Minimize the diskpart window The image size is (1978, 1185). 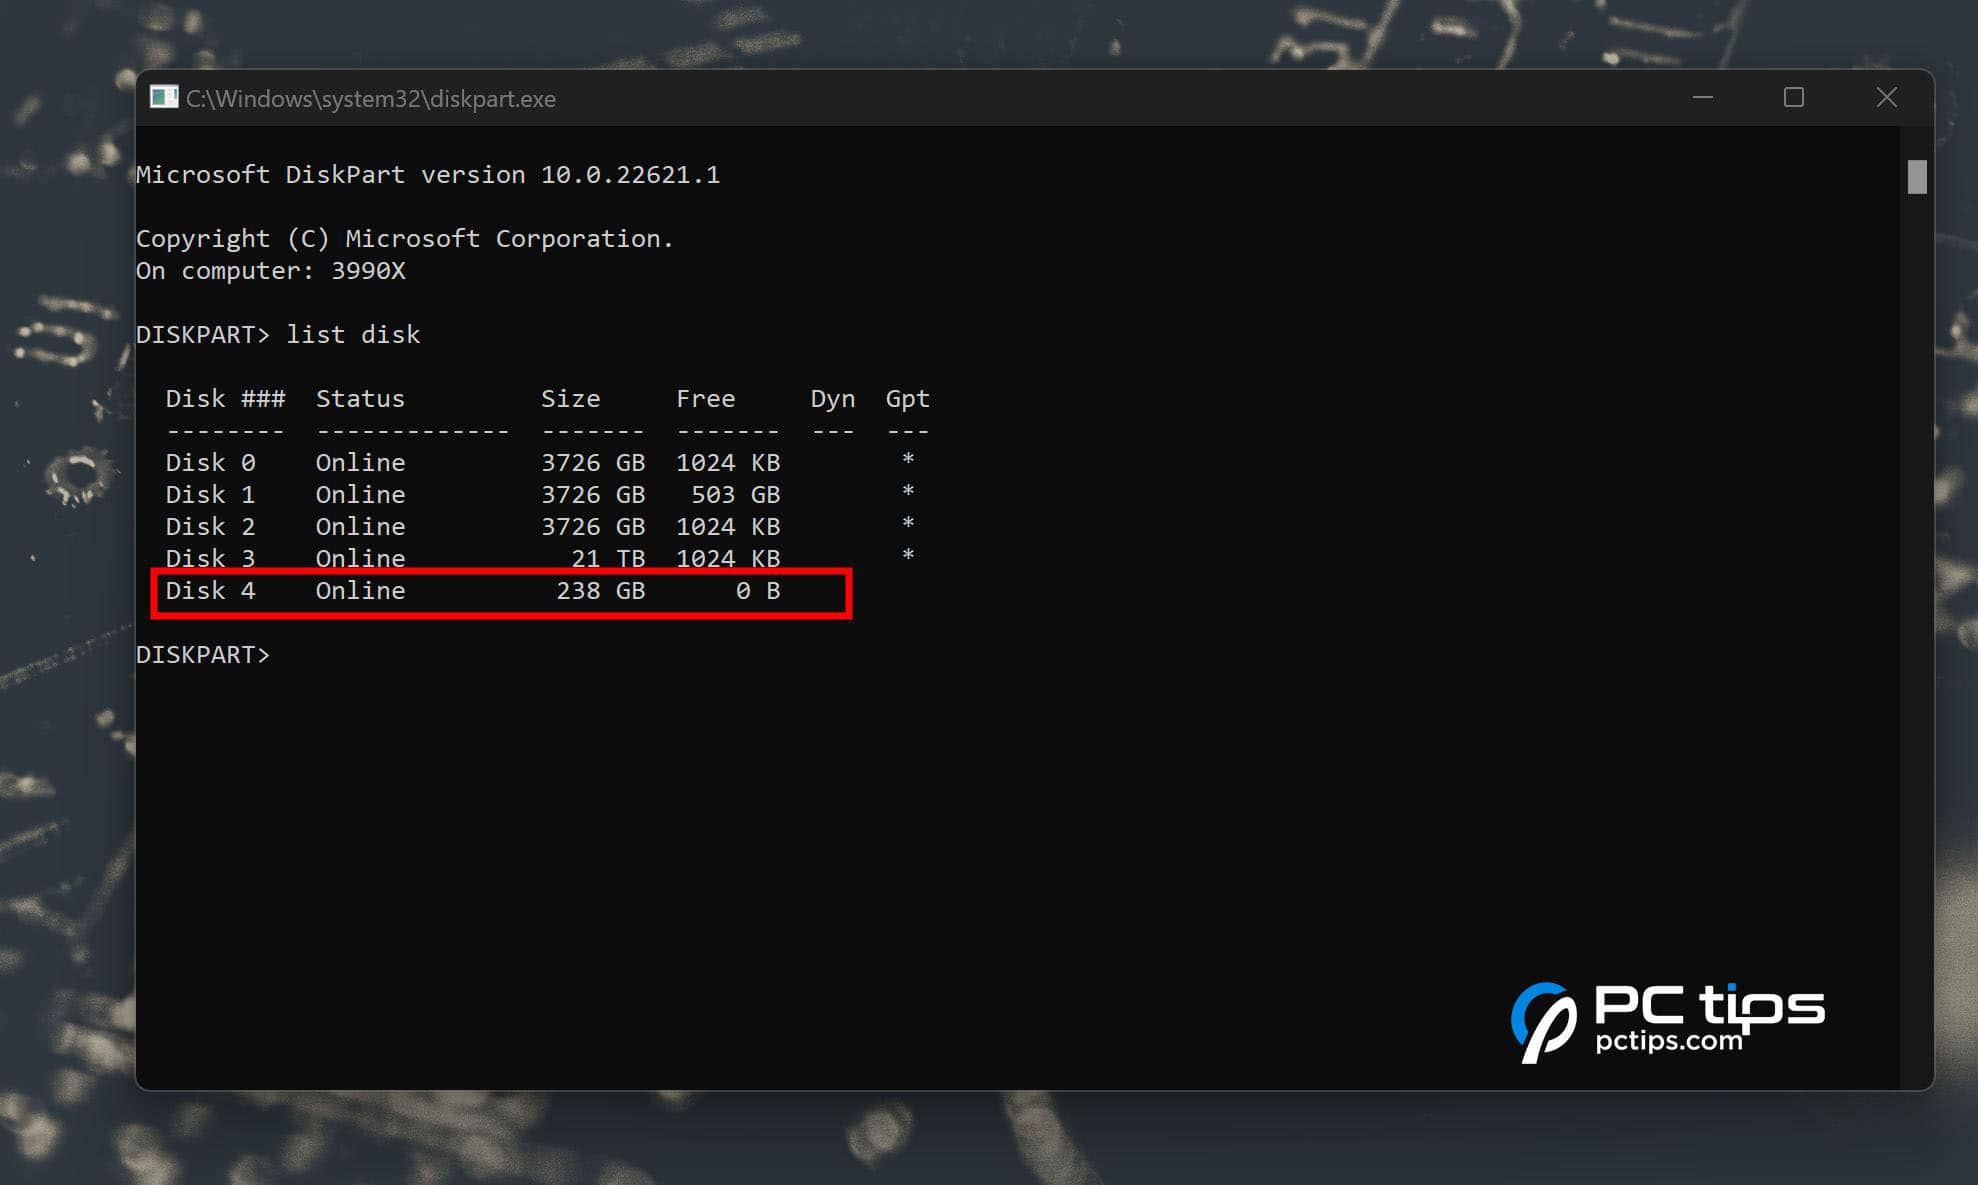click(x=1703, y=97)
